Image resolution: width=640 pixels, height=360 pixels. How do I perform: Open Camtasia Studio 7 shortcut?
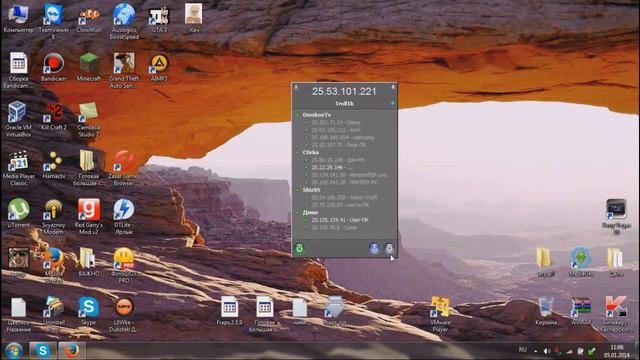pyautogui.click(x=89, y=119)
